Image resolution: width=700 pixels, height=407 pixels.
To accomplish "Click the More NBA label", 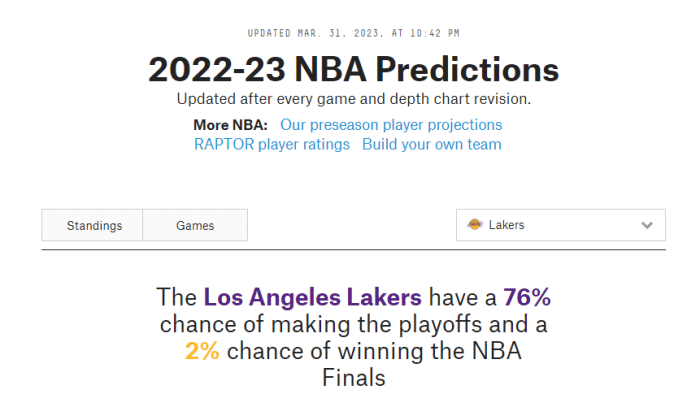I will [230, 125].
